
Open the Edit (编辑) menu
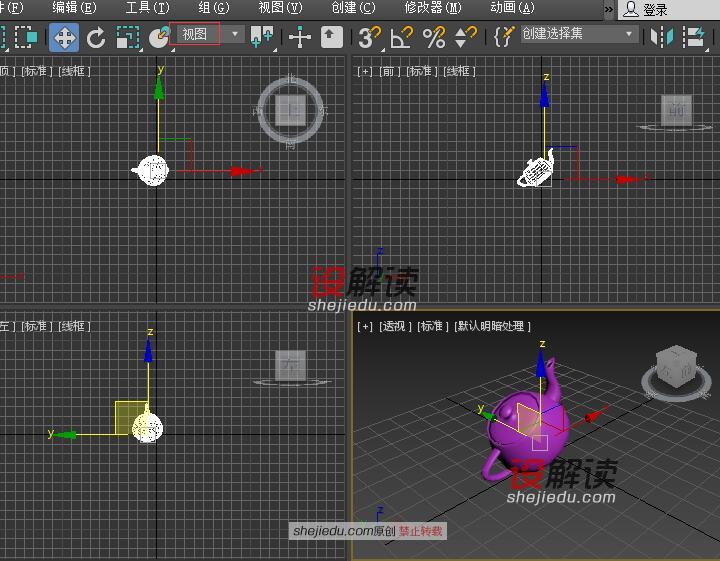coord(74,8)
